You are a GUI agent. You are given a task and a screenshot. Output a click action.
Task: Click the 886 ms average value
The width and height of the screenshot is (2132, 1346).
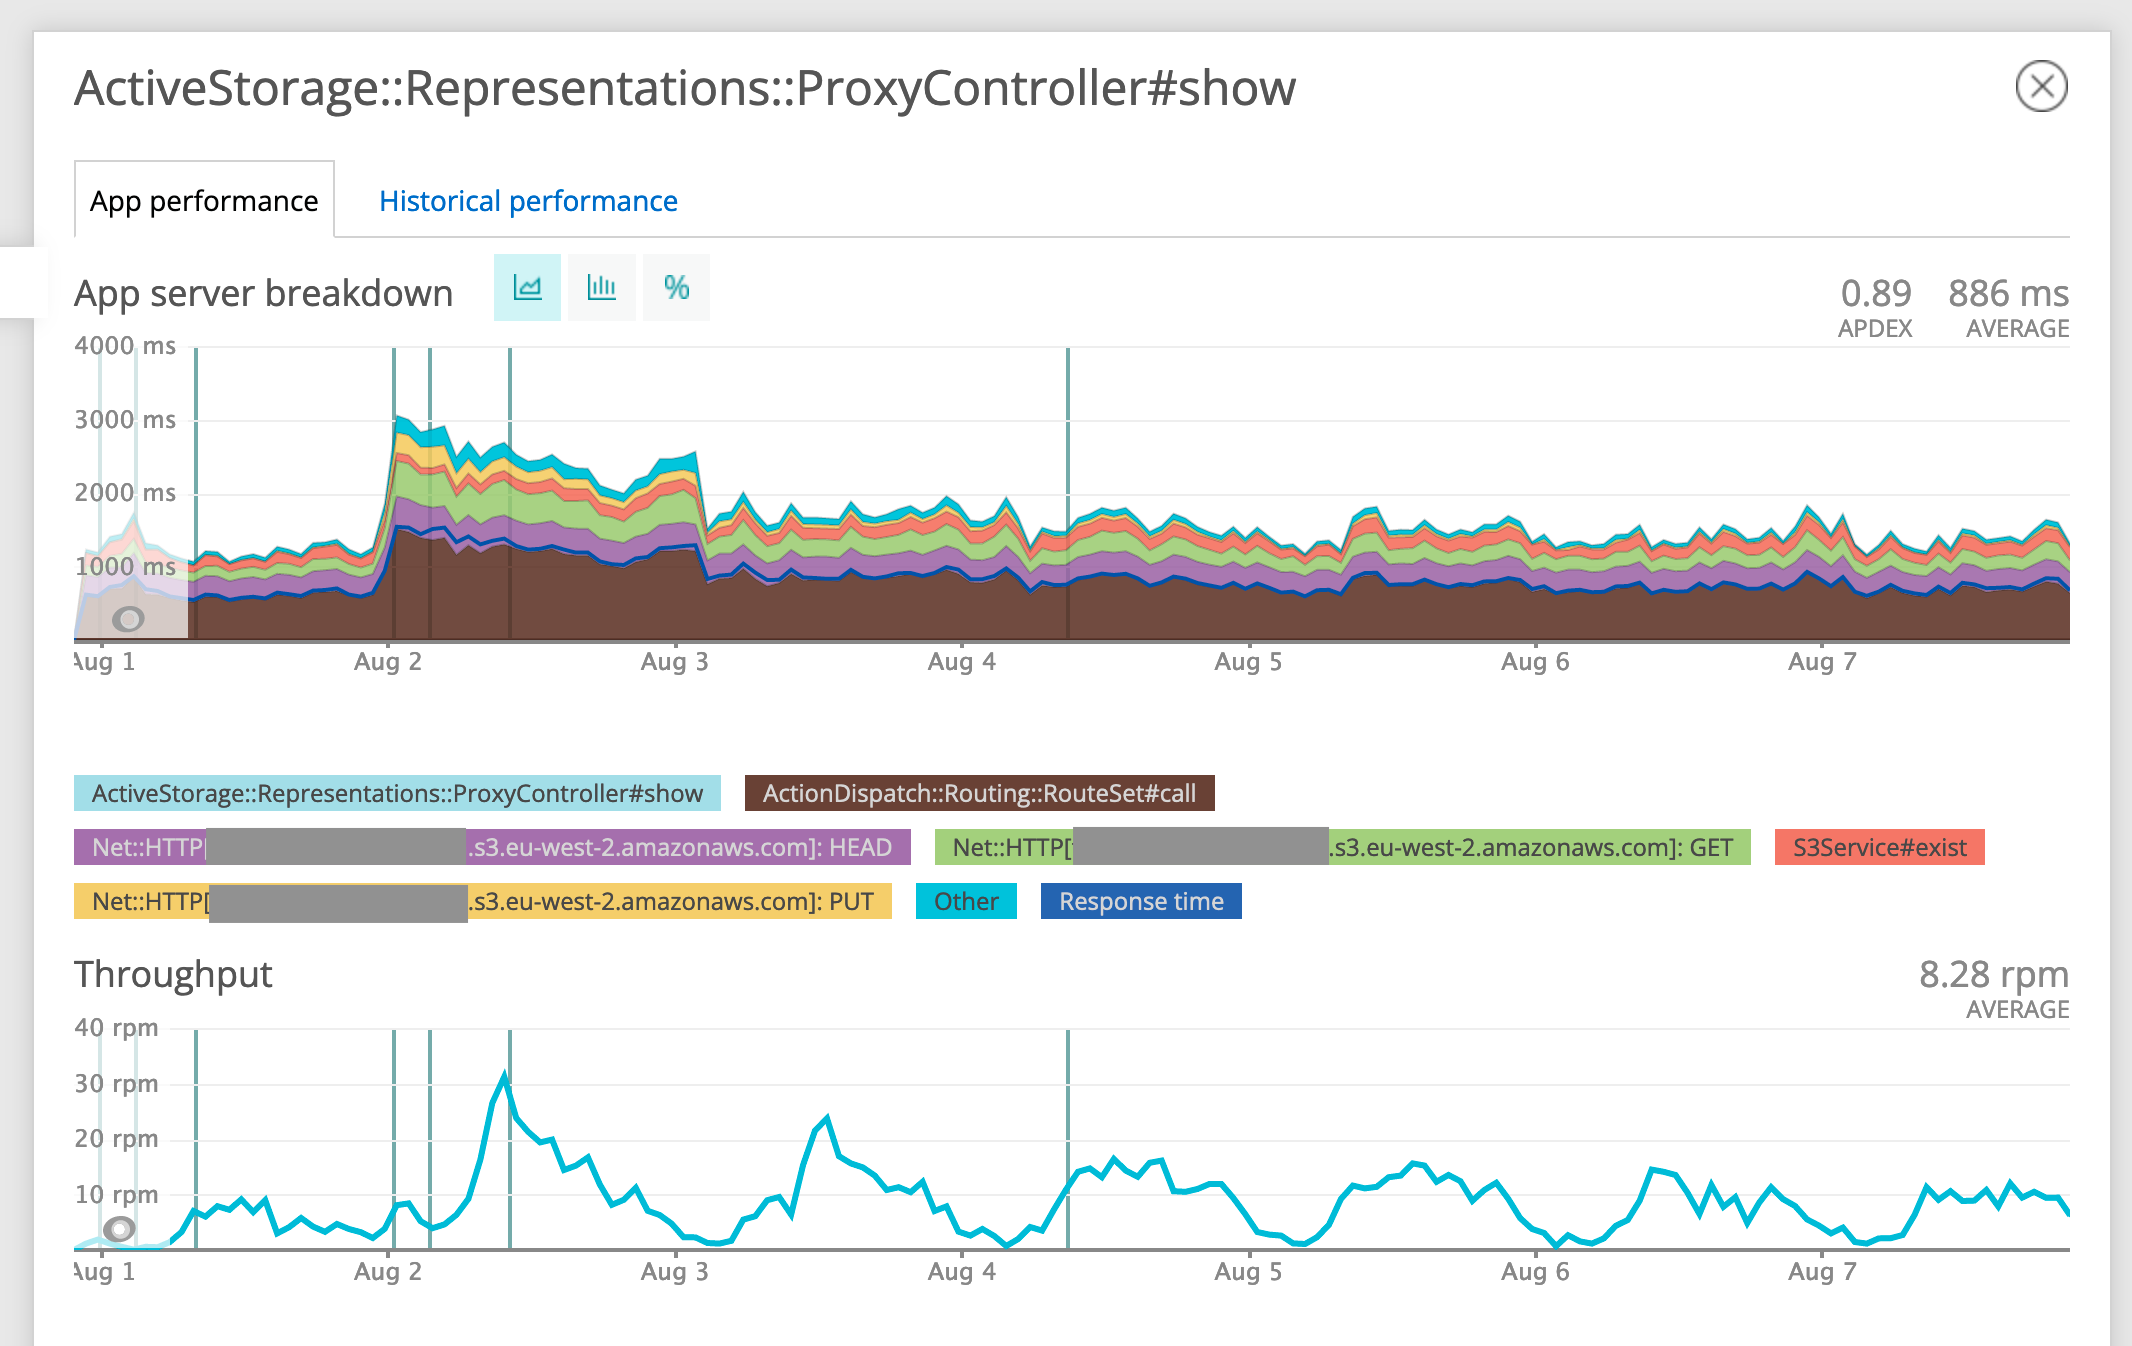pos(2008,294)
